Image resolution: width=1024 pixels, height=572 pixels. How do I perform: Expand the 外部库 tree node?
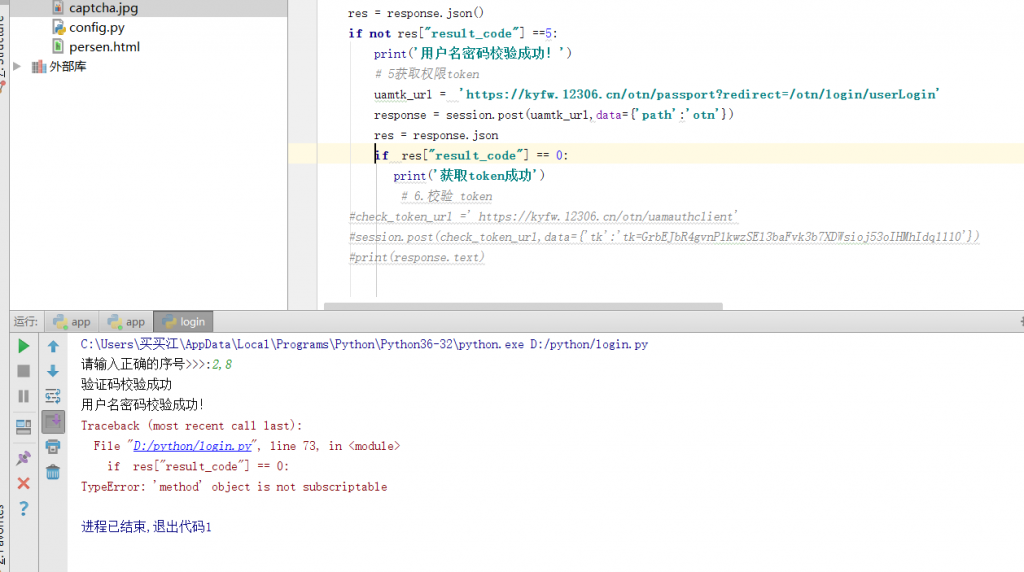click(x=17, y=66)
